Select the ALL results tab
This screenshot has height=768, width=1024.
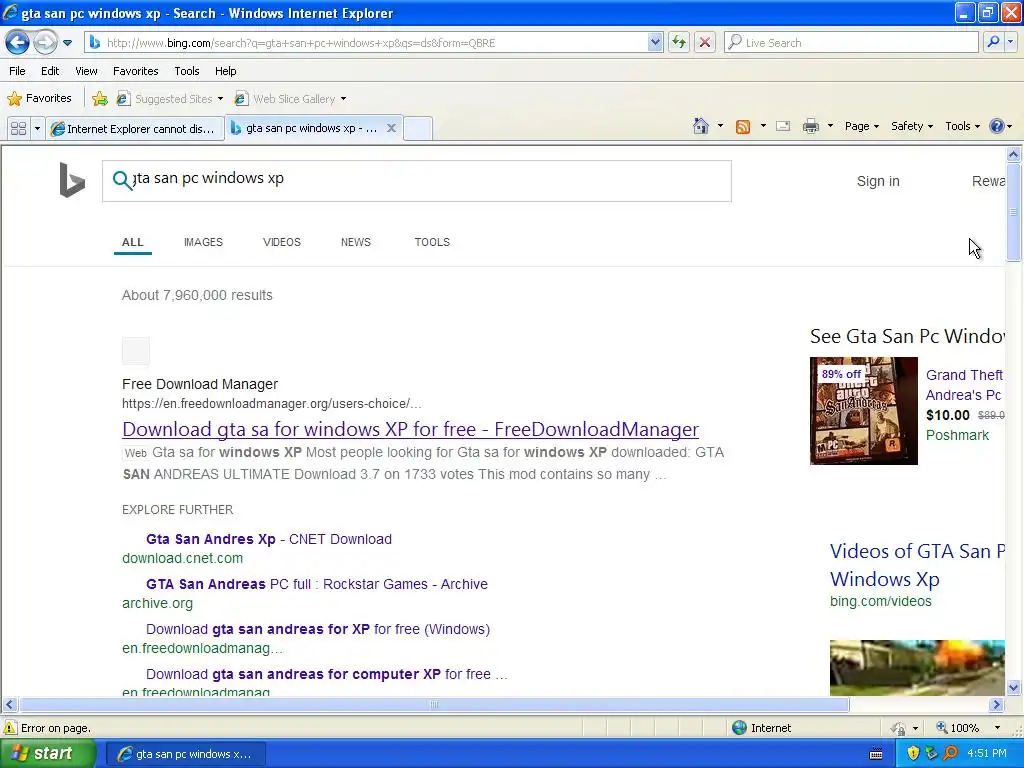tap(133, 242)
